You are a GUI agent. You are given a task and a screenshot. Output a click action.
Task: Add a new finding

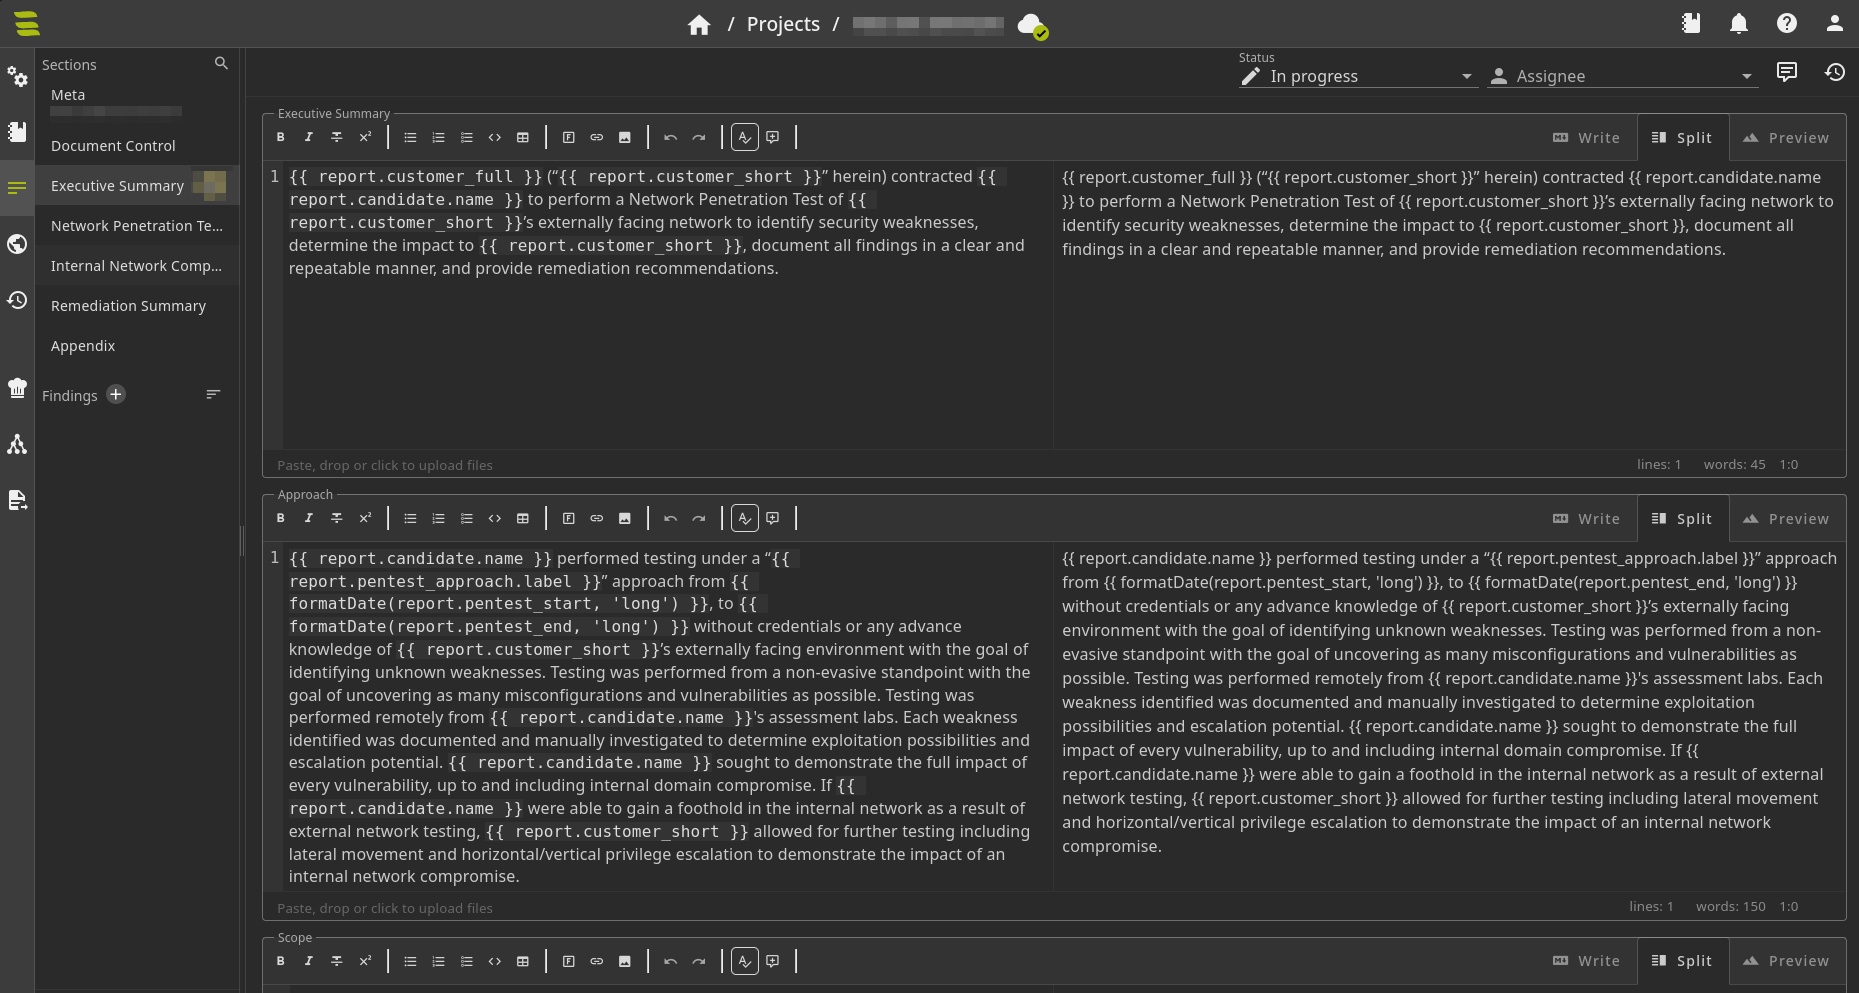[x=116, y=394]
